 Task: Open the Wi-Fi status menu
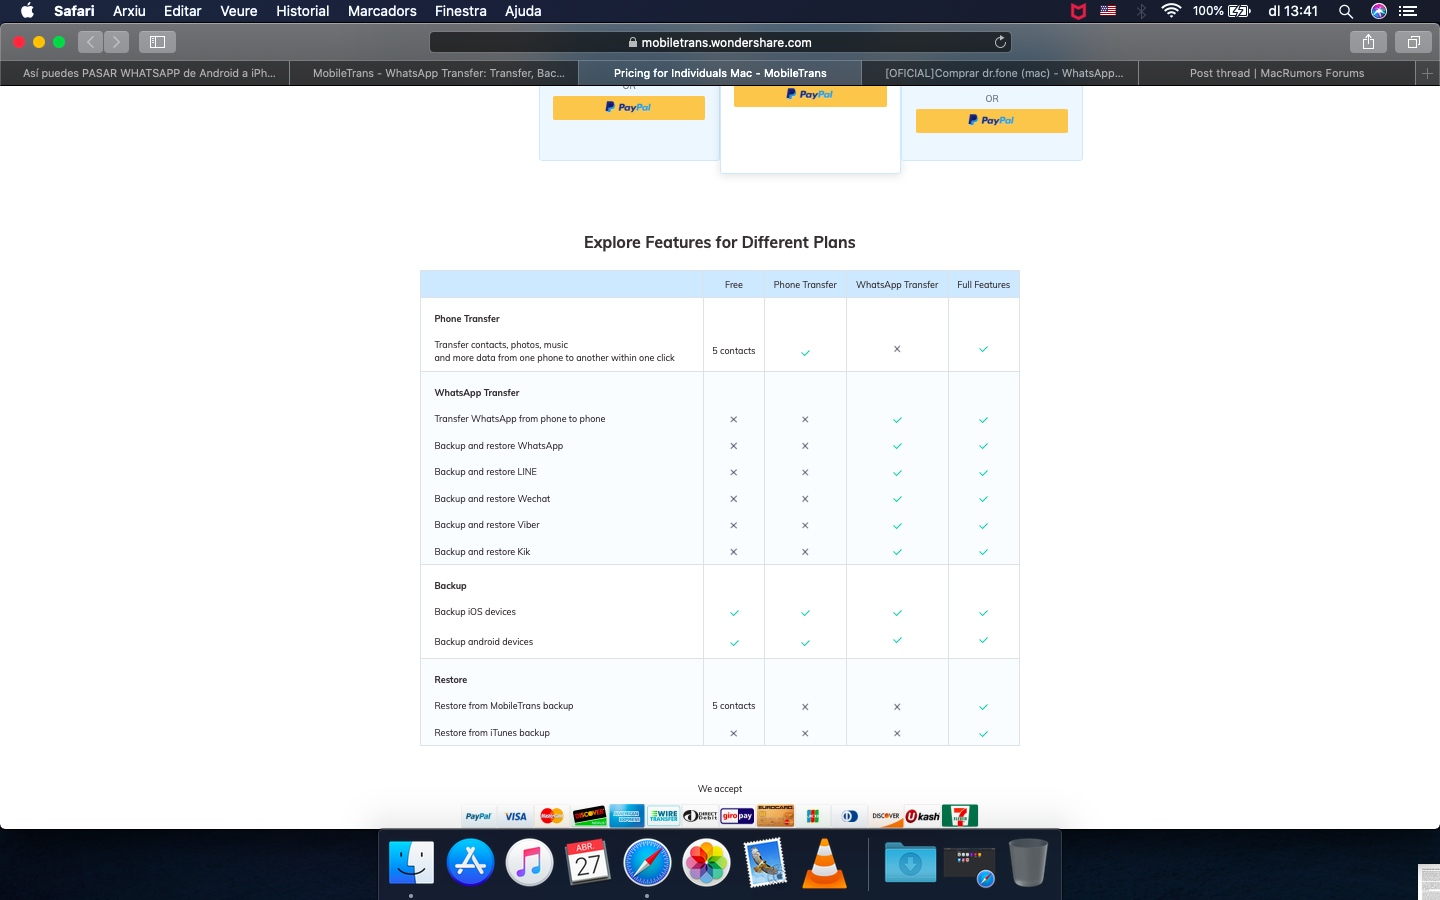pyautogui.click(x=1171, y=11)
